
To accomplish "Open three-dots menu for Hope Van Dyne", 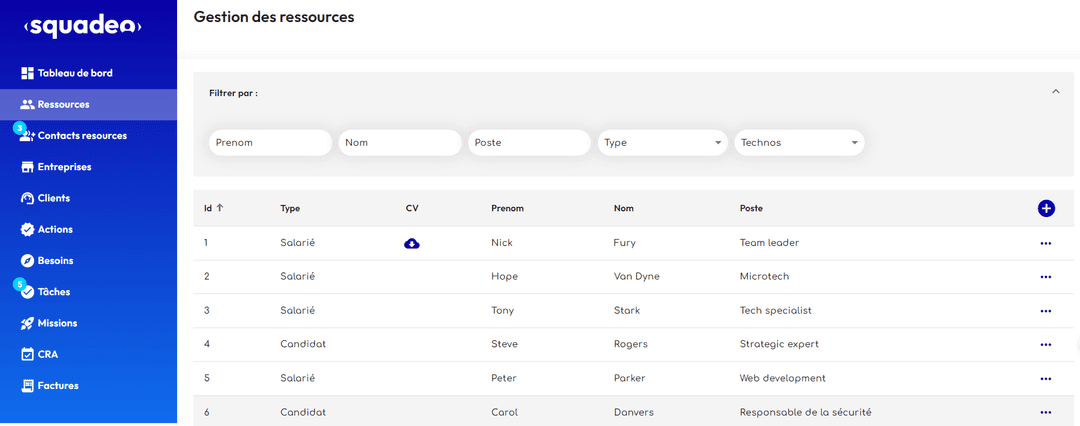I will (x=1046, y=277).
